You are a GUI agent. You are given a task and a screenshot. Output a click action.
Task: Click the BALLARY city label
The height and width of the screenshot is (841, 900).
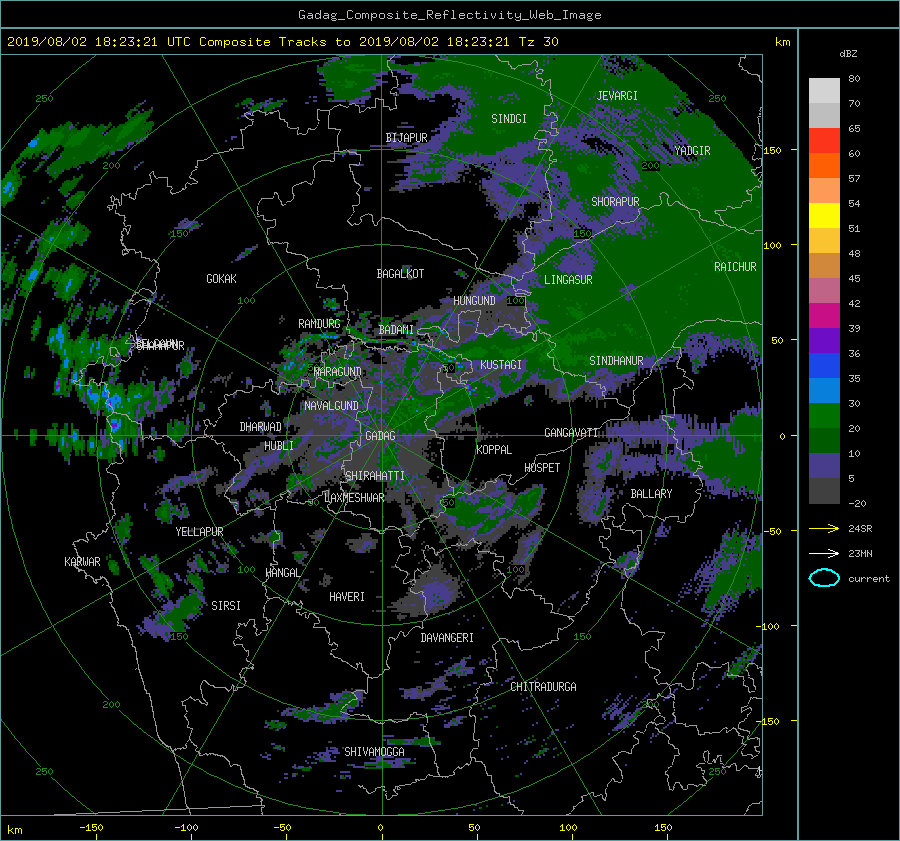[651, 494]
